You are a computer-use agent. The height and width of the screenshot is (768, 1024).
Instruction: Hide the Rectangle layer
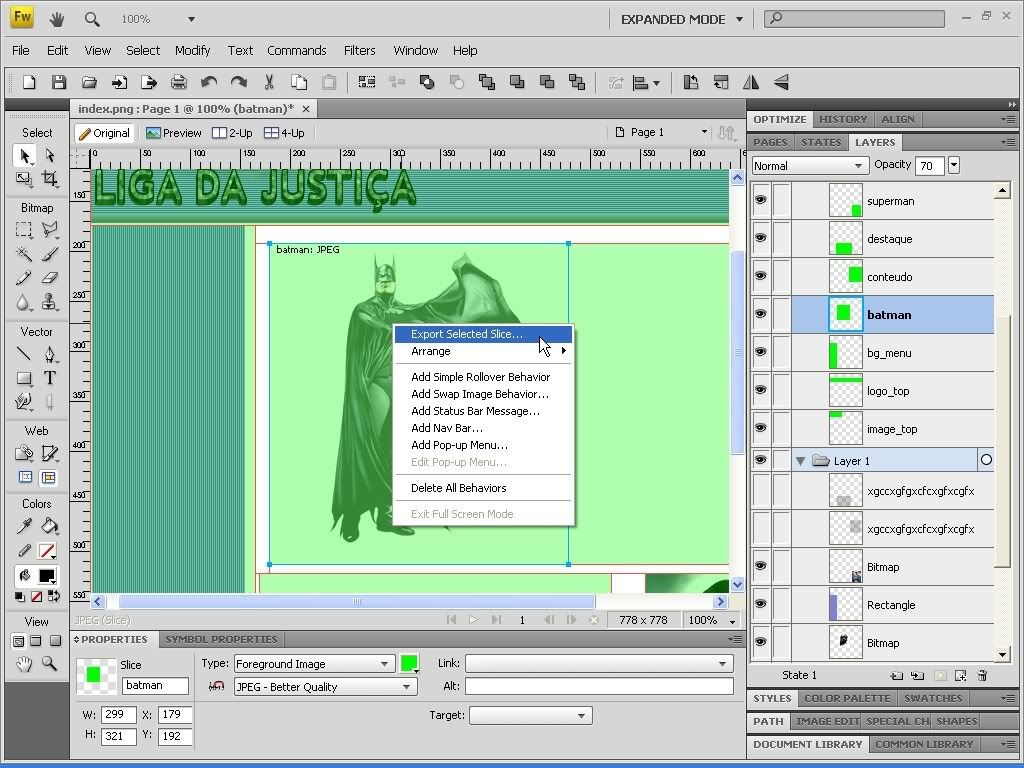761,604
